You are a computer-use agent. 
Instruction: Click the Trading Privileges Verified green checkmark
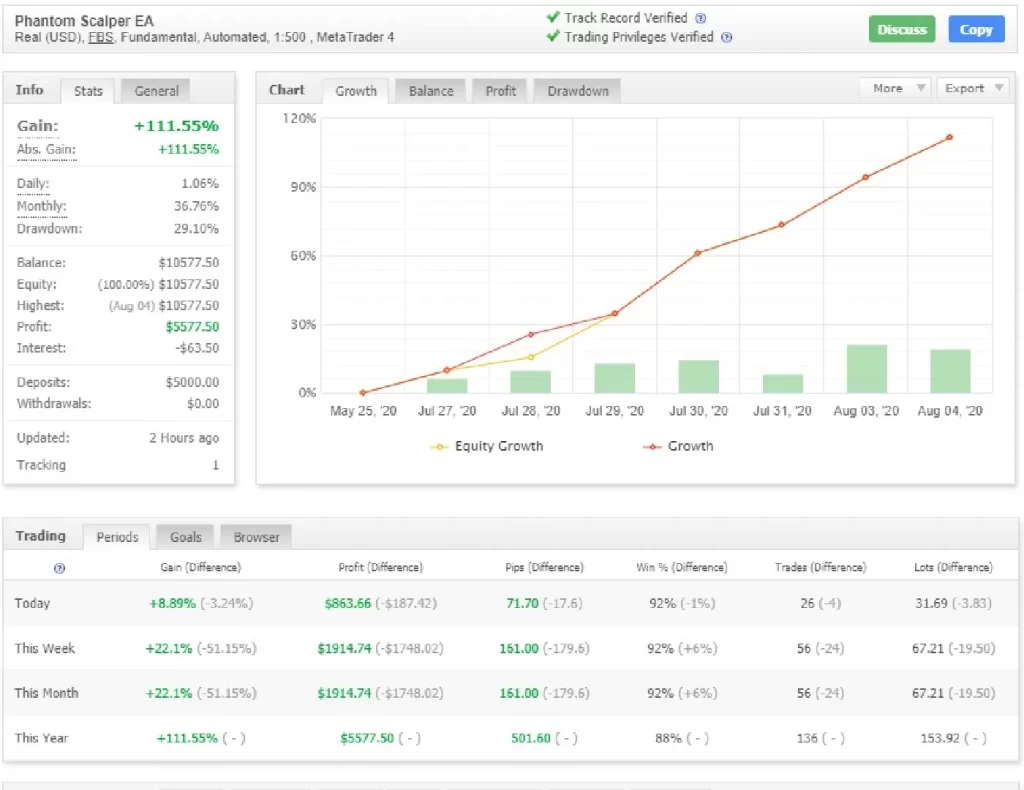pos(552,36)
